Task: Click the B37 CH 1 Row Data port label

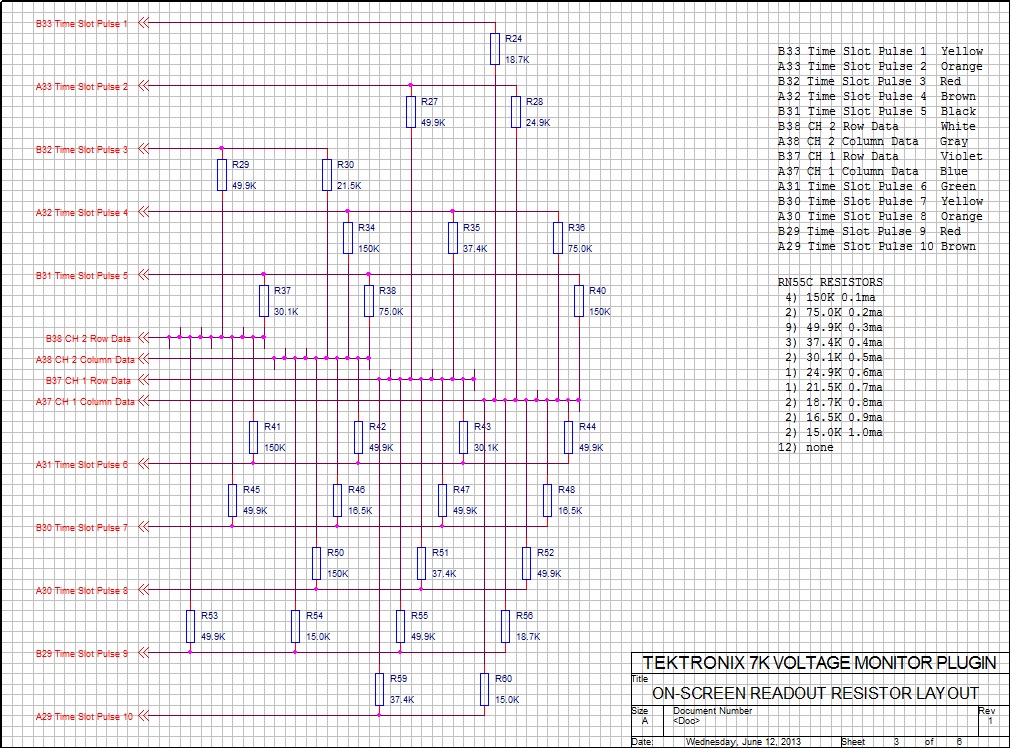Action: point(88,381)
